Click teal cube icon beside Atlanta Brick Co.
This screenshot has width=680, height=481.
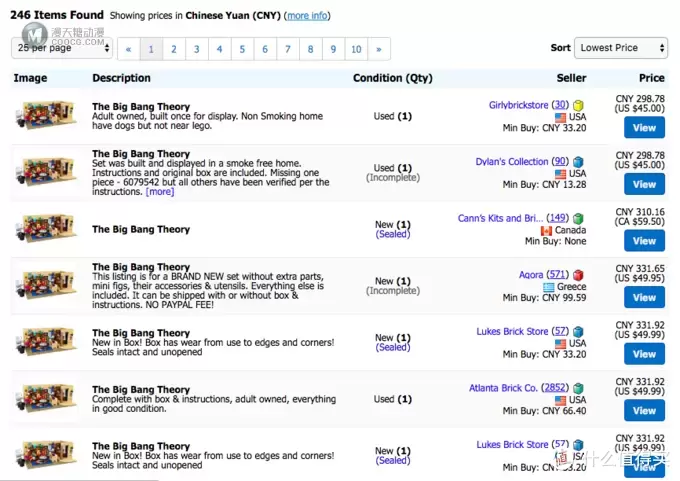point(578,388)
